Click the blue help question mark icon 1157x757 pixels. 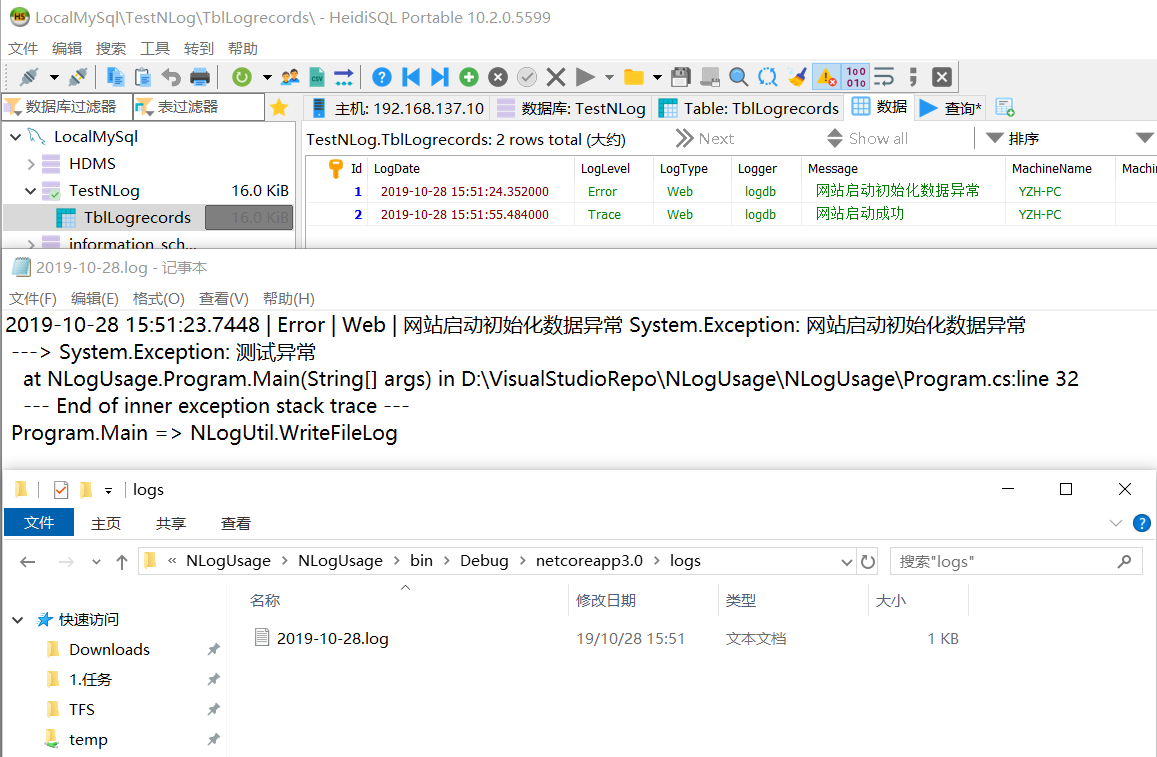pyautogui.click(x=381, y=77)
